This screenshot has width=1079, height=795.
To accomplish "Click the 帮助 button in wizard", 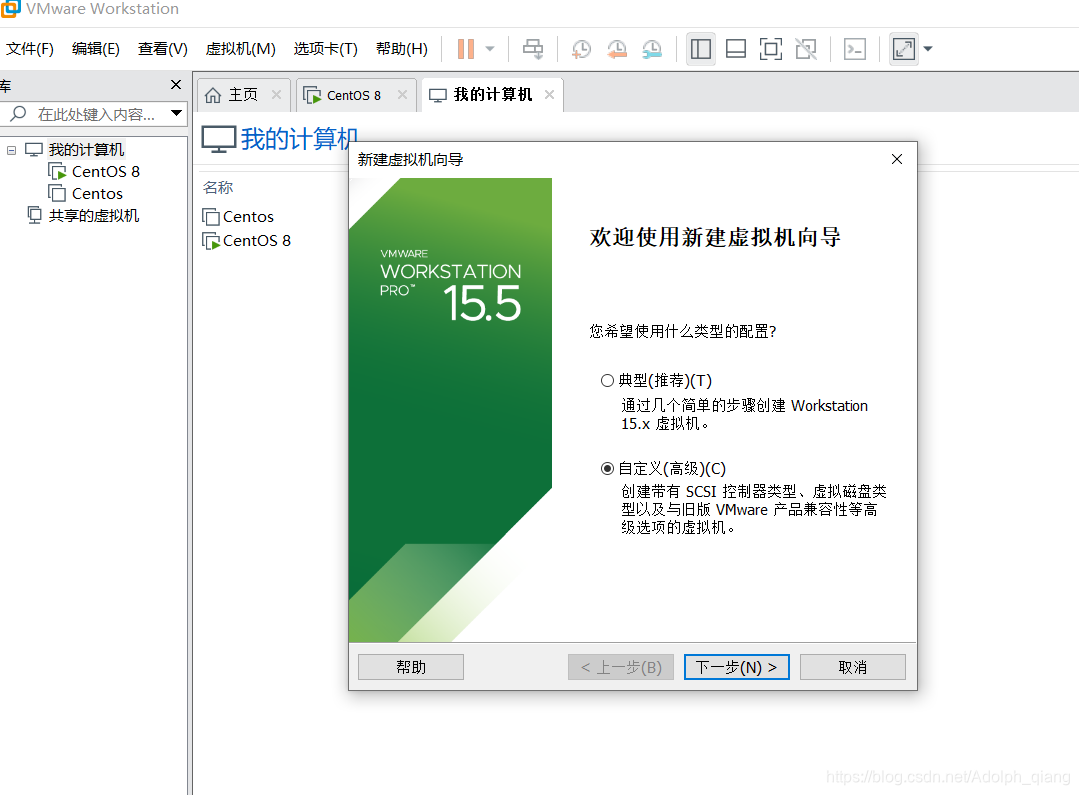I will point(411,667).
